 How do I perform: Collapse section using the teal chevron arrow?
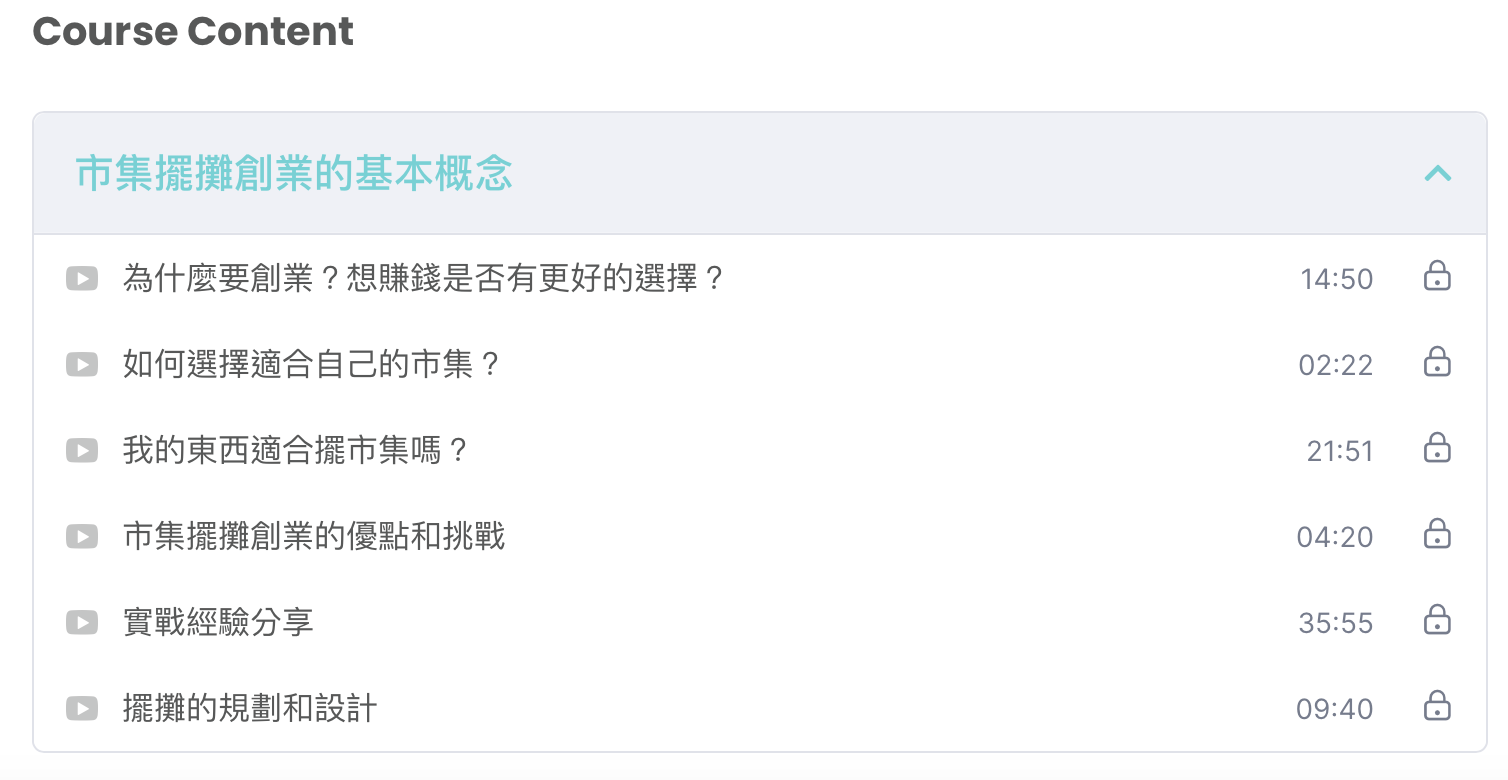pyautogui.click(x=1437, y=174)
